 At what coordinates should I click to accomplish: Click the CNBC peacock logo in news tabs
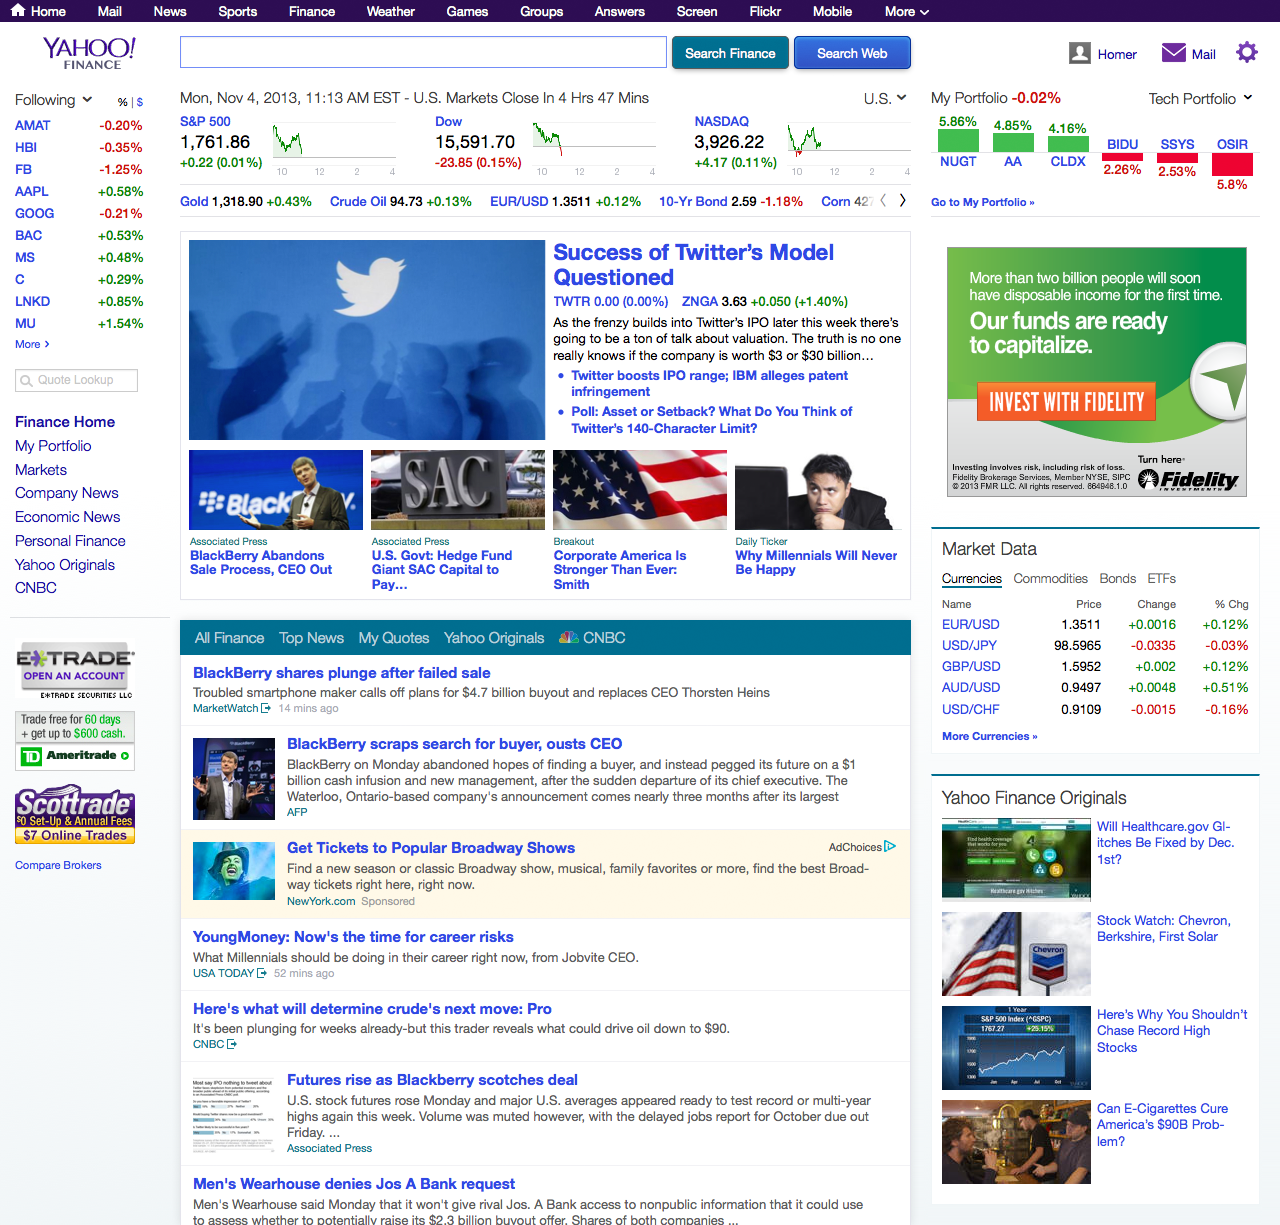coord(568,637)
